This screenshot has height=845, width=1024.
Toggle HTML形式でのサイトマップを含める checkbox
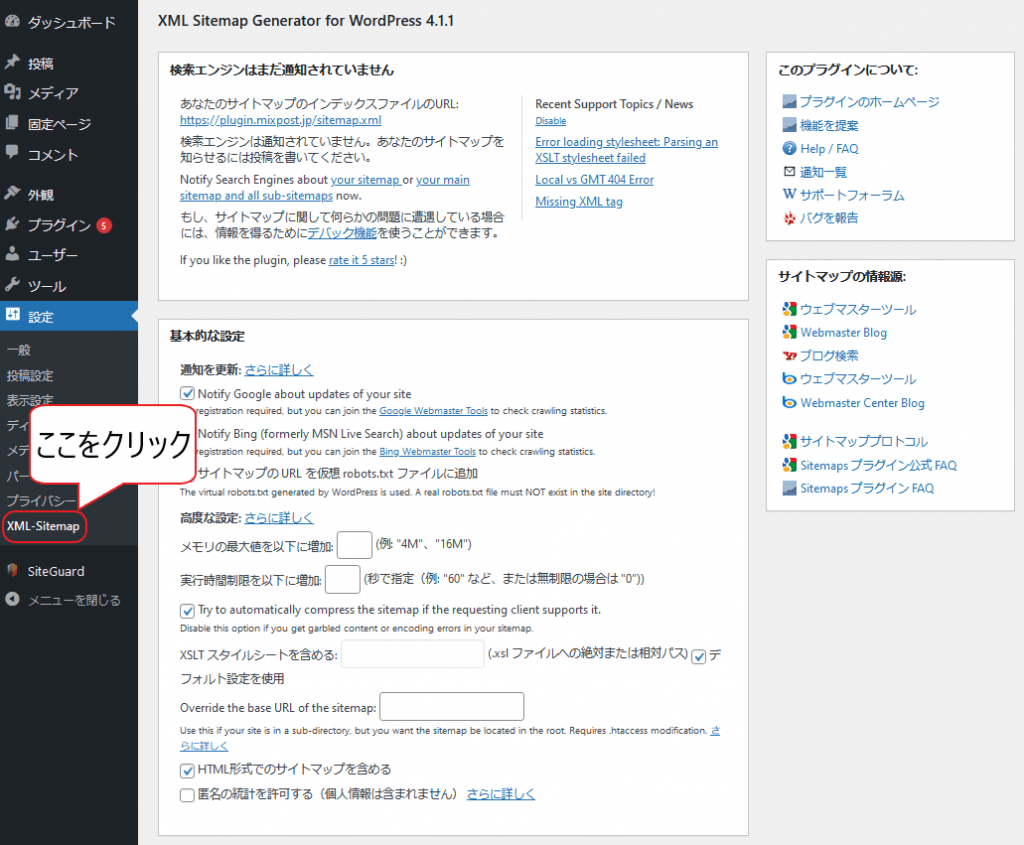click(x=187, y=770)
